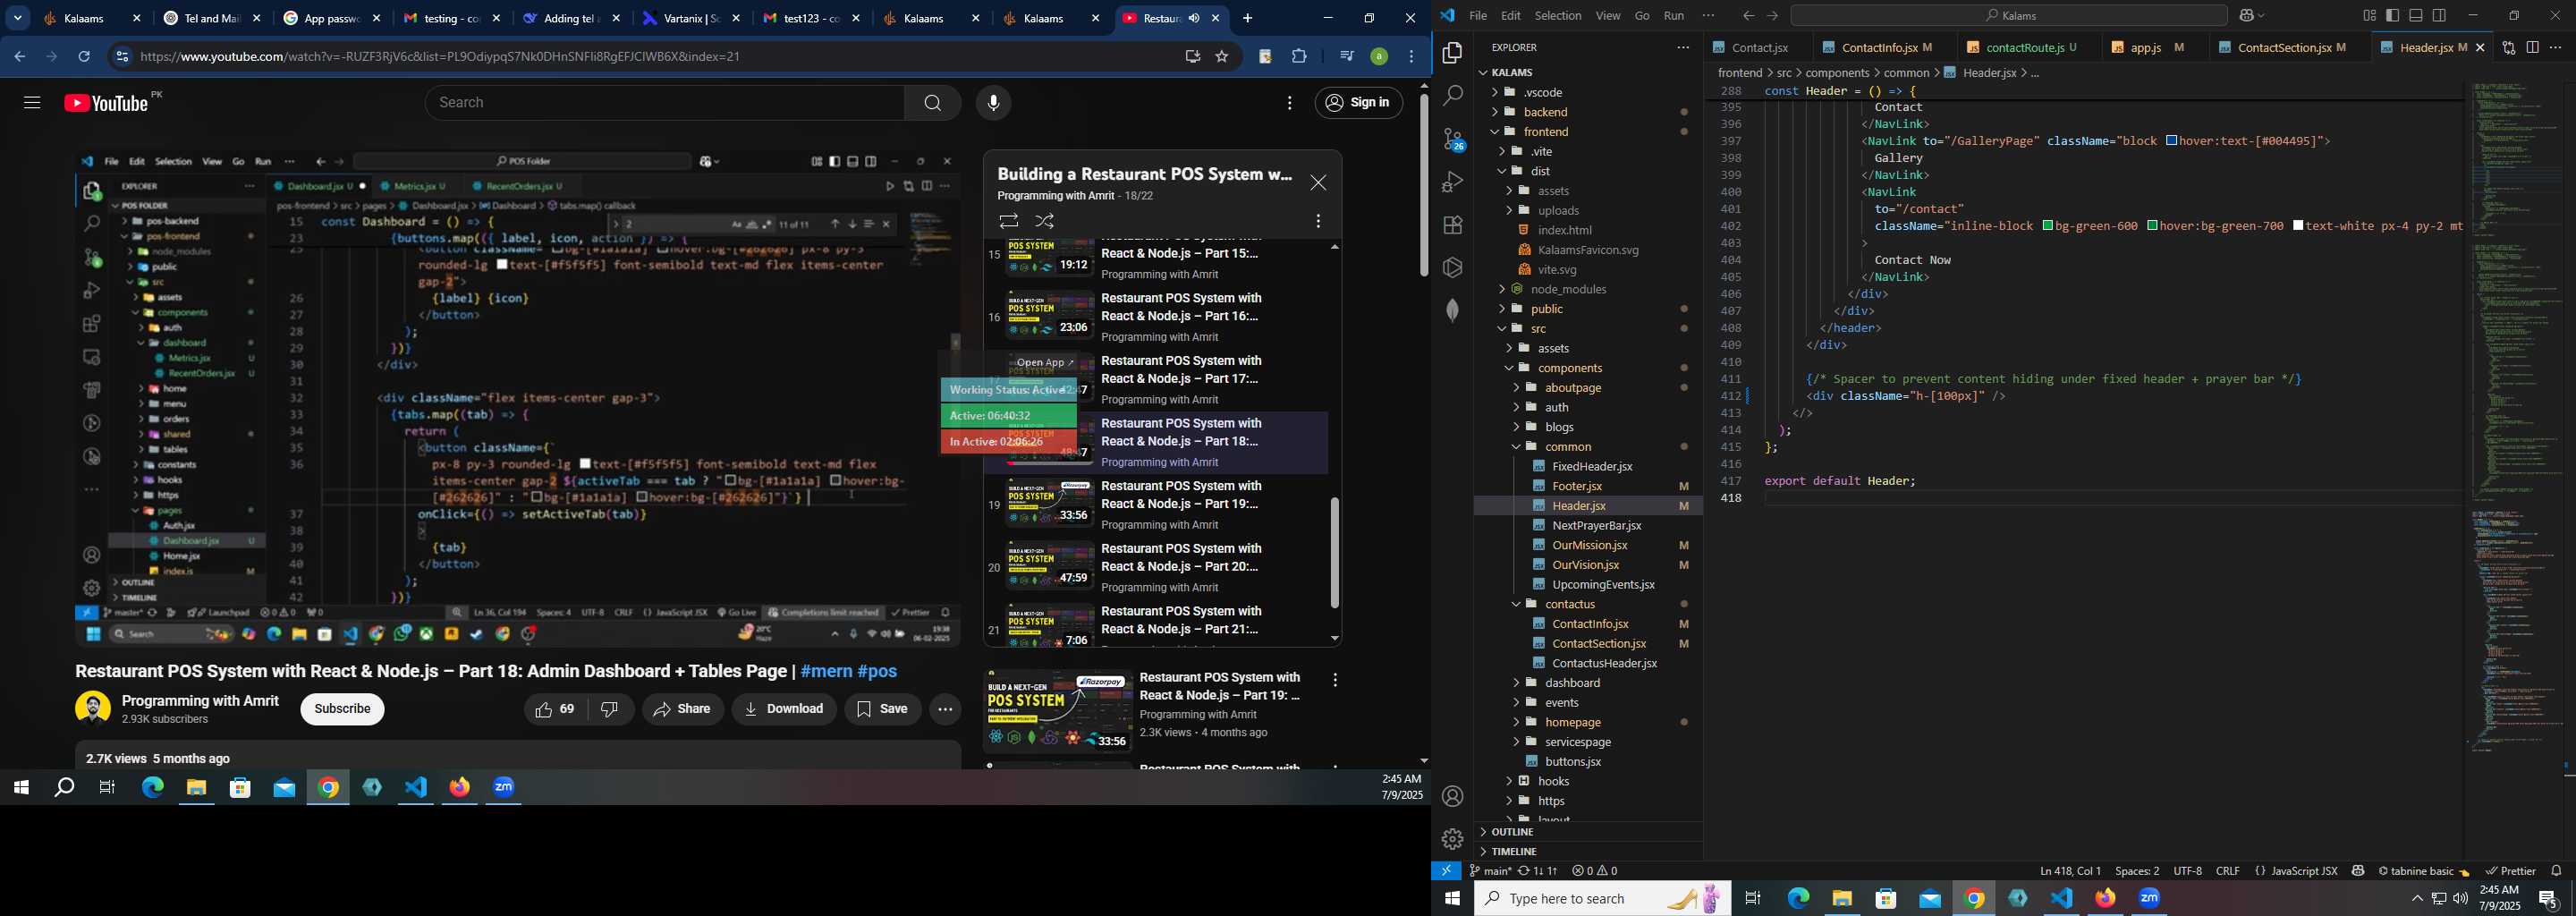
Task: Open VS Code Selection menu
Action: [1558, 16]
